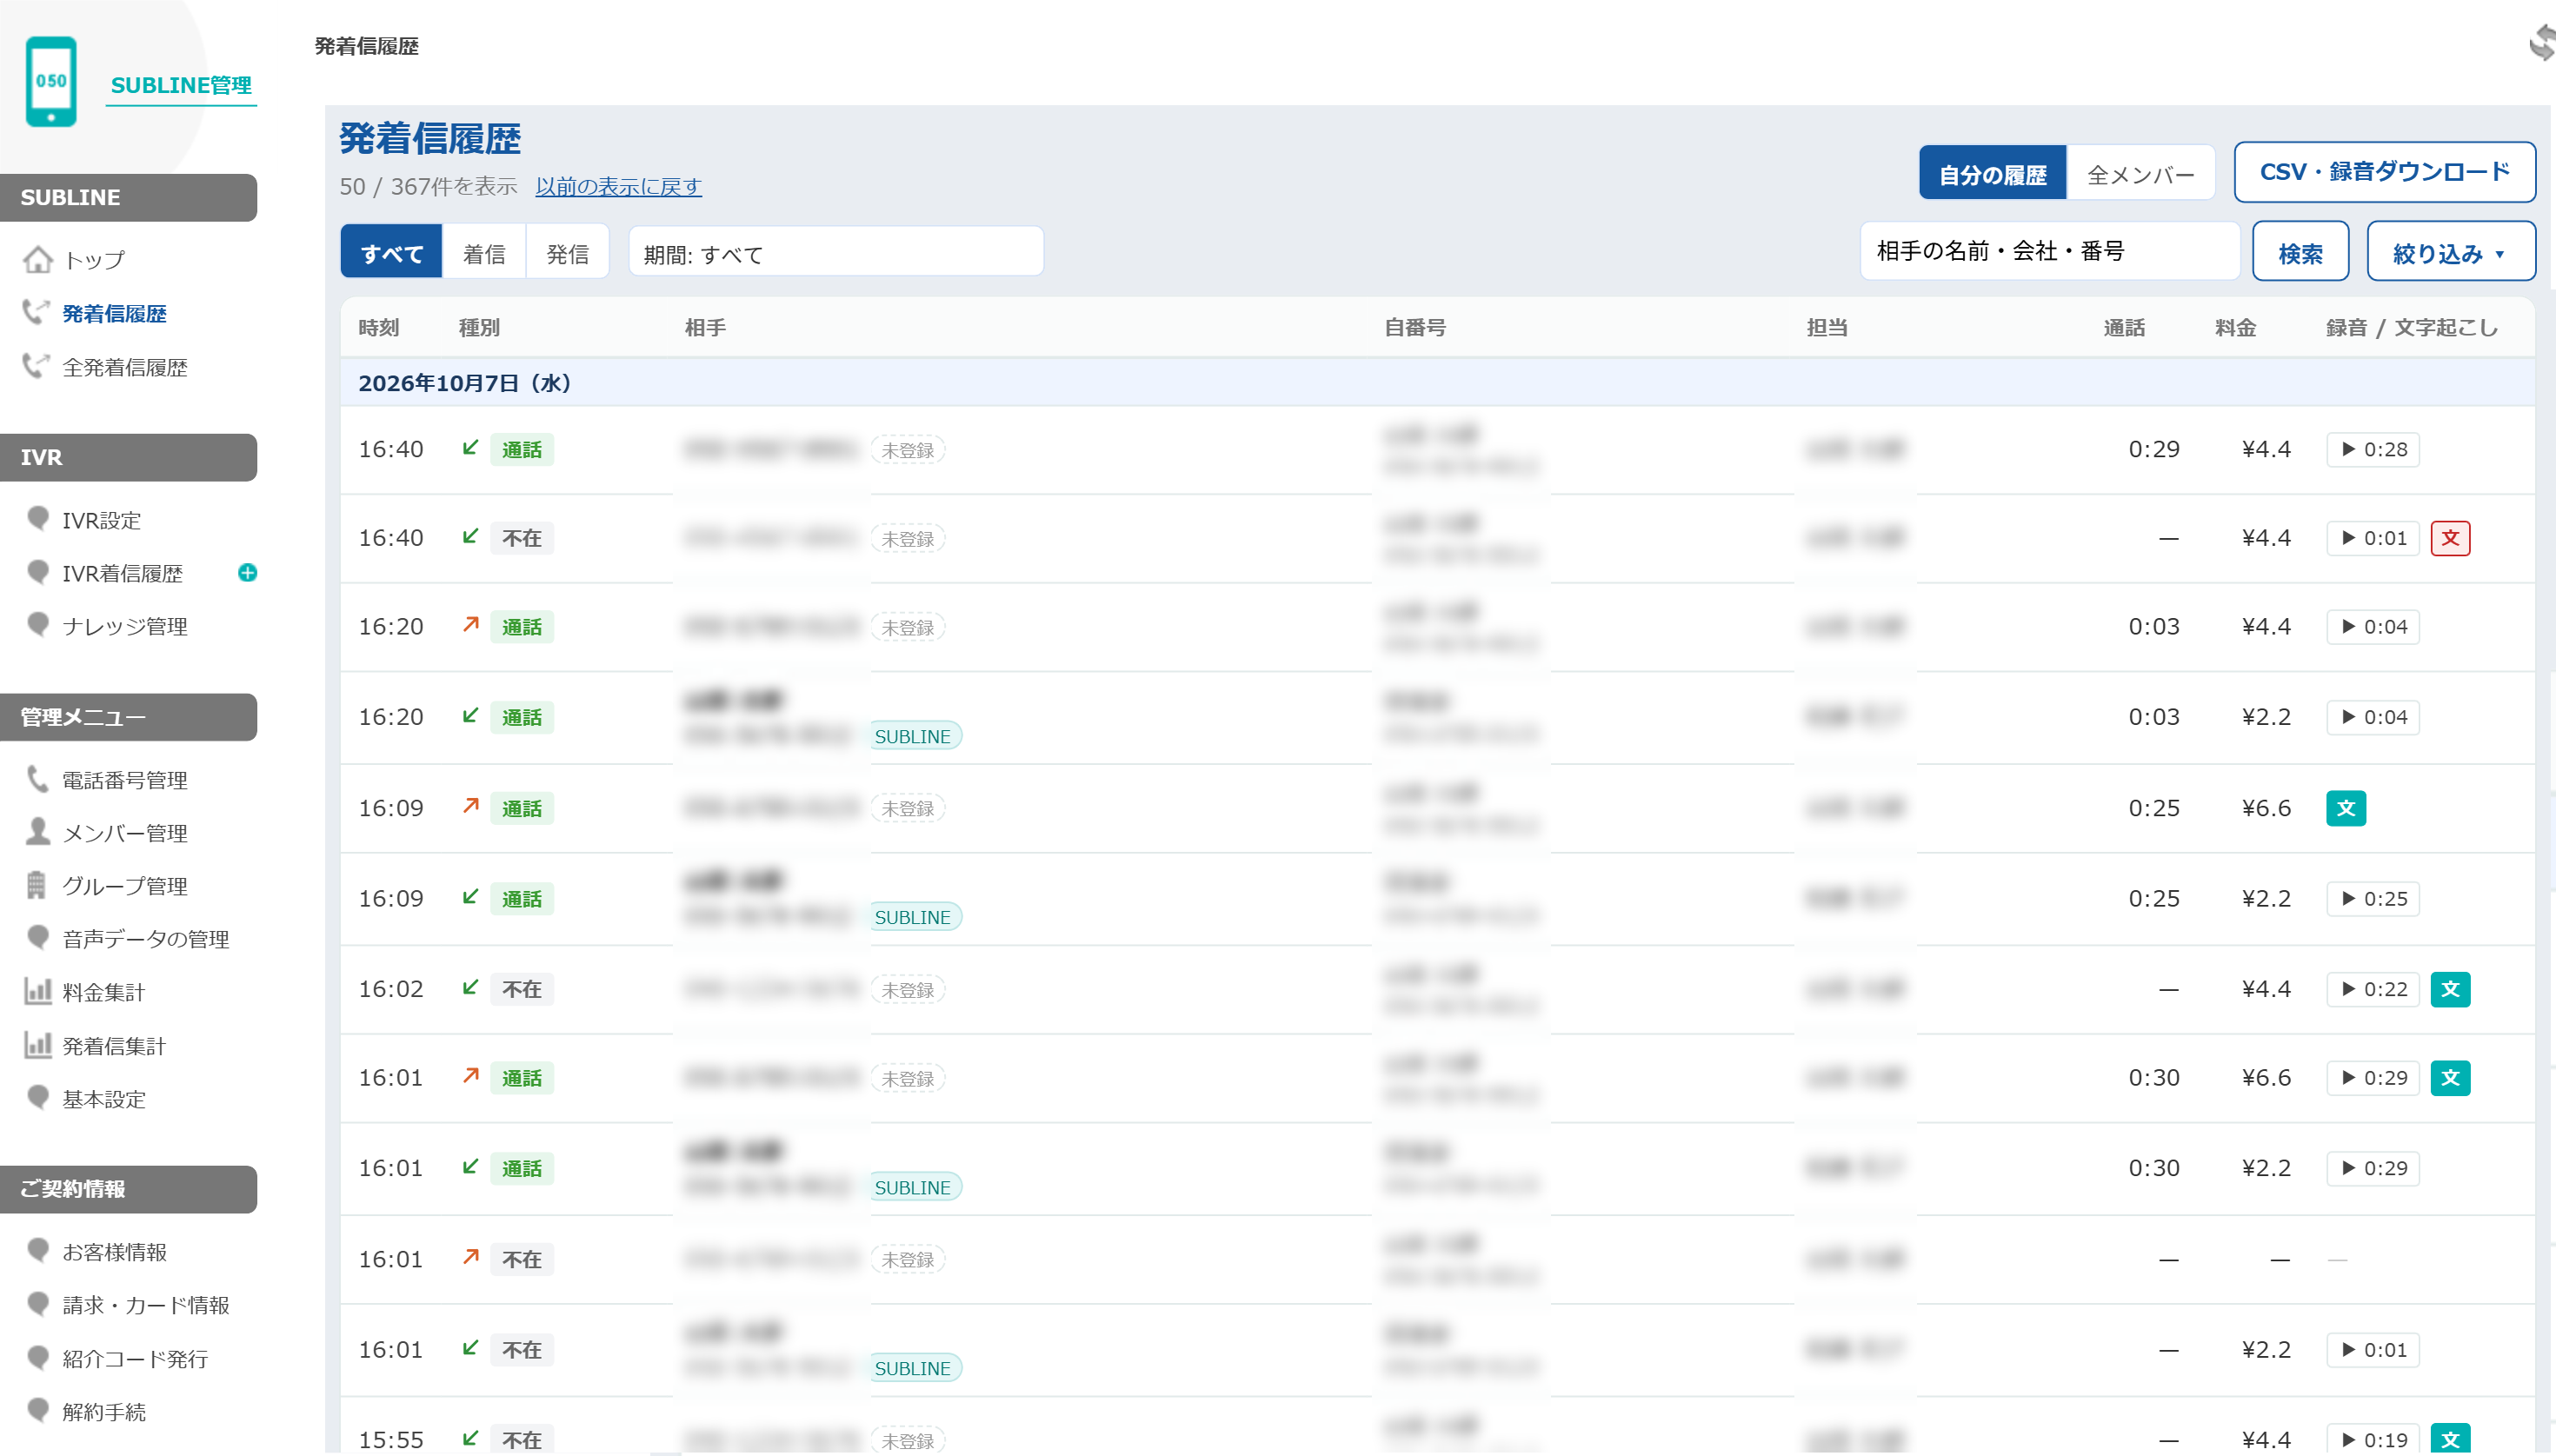Open ナレッジ管理 menu item
The image size is (2556, 1456).
click(124, 626)
